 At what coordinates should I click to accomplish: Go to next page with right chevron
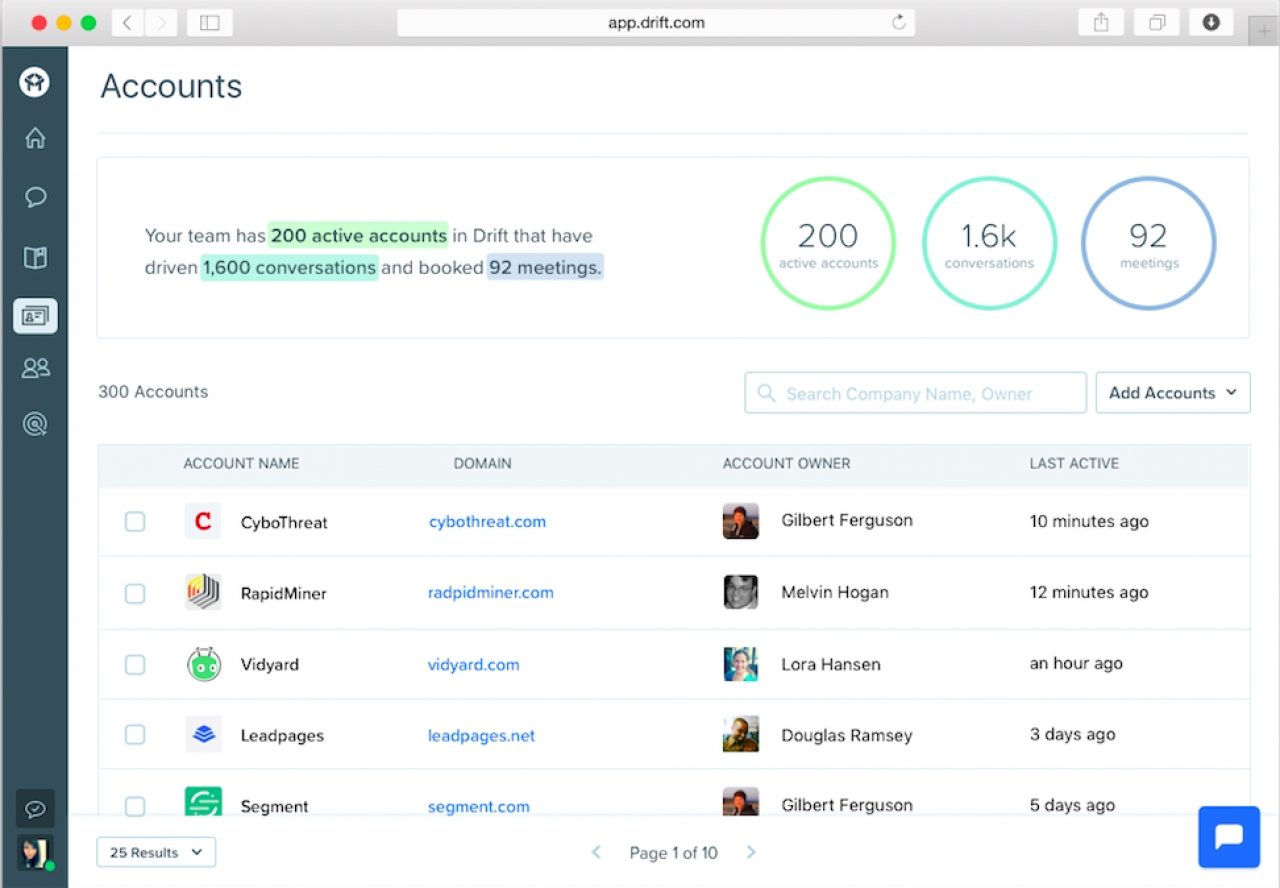pos(751,852)
